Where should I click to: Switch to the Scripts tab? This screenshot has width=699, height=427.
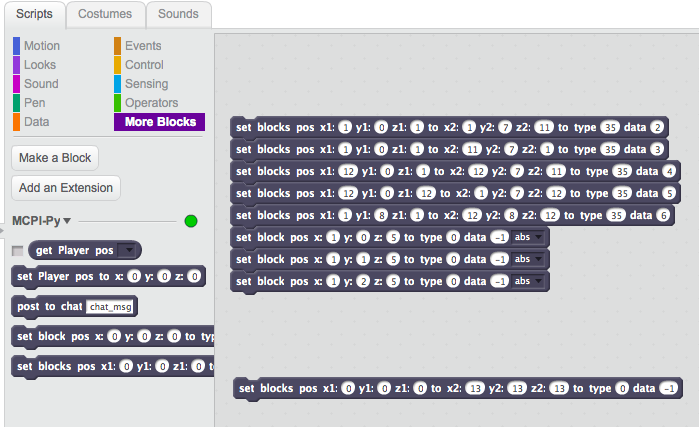click(34, 14)
